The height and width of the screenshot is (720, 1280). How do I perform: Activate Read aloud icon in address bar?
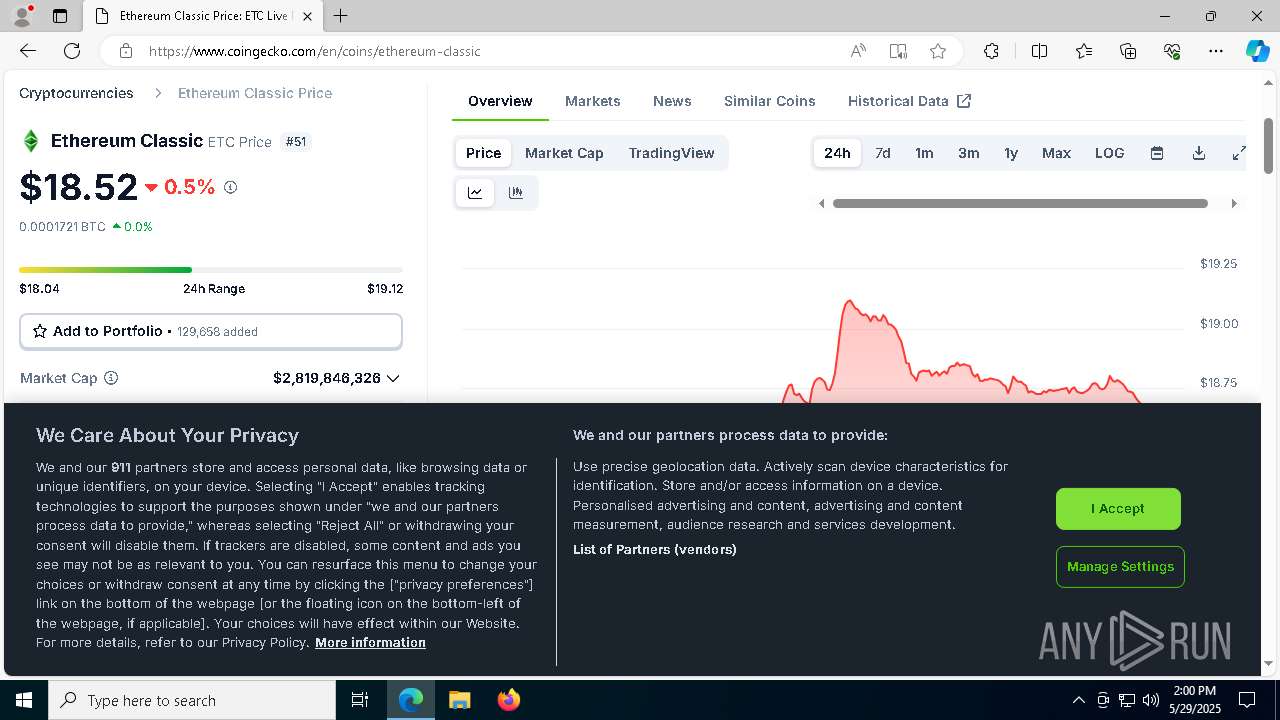click(858, 51)
